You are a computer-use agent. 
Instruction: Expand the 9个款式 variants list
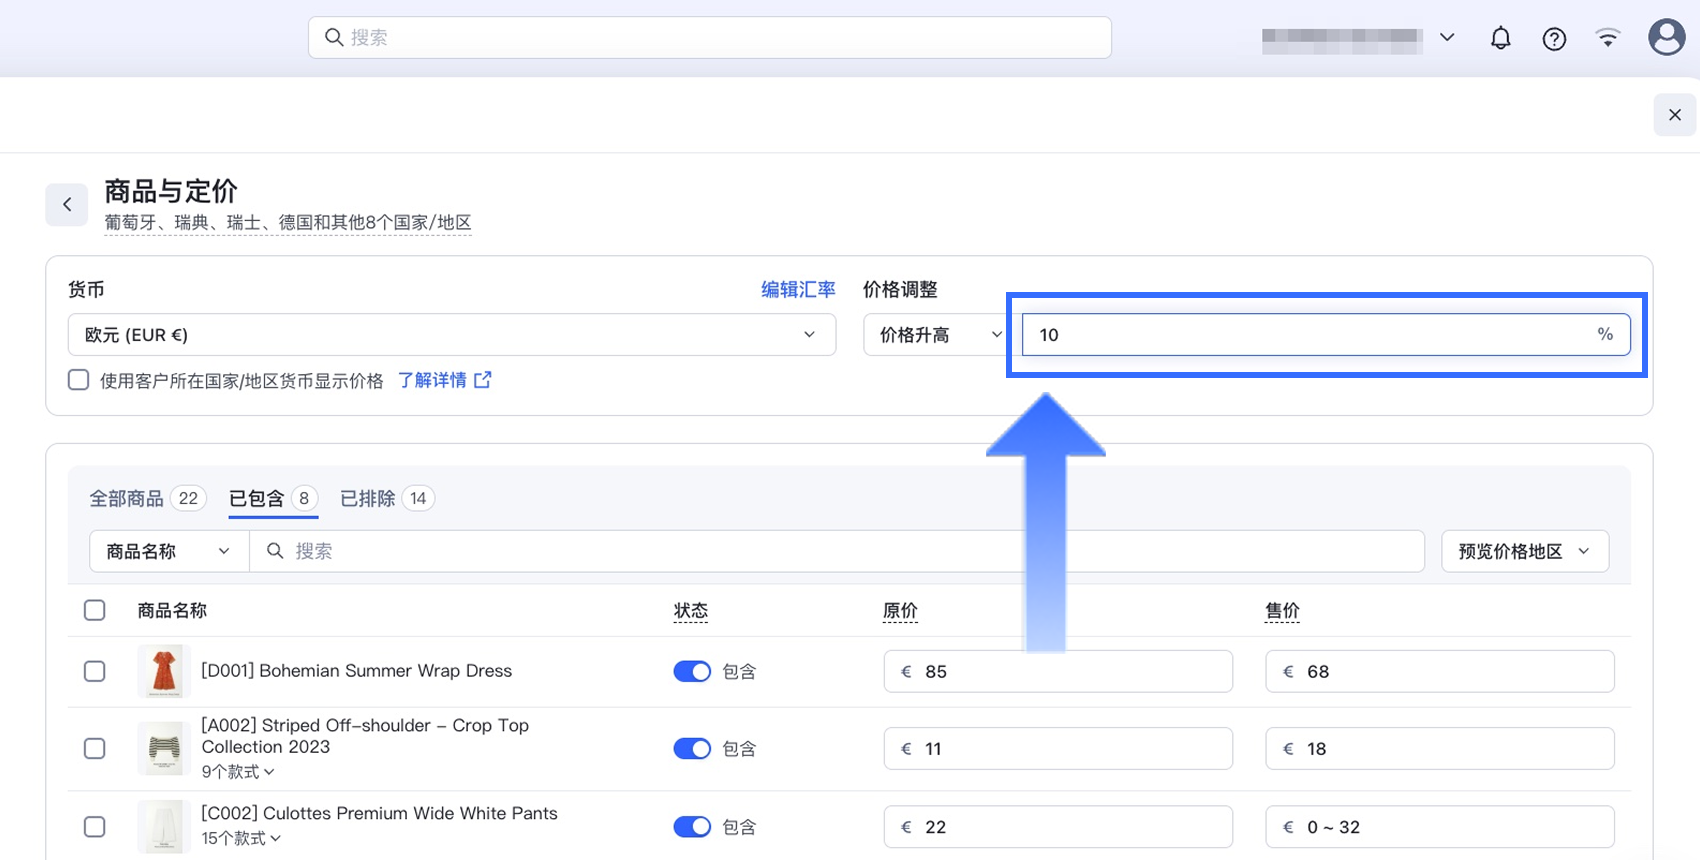[238, 772]
